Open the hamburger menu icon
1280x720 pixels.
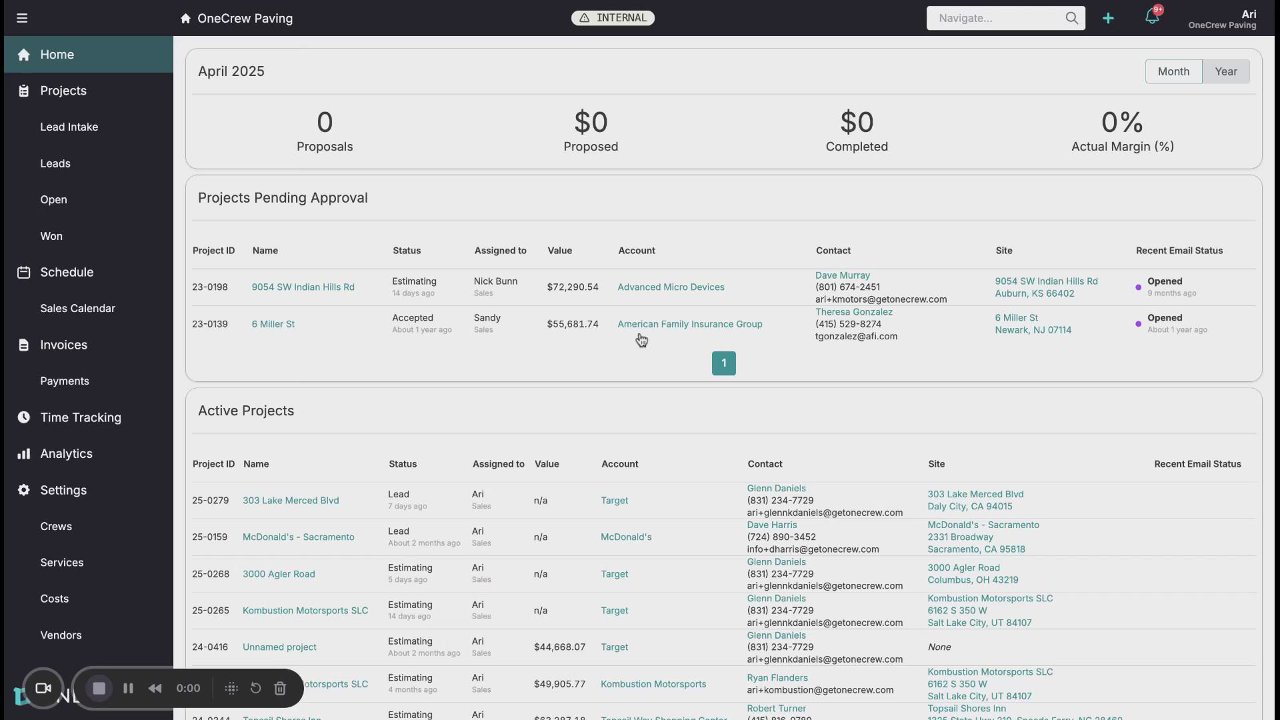(x=22, y=18)
